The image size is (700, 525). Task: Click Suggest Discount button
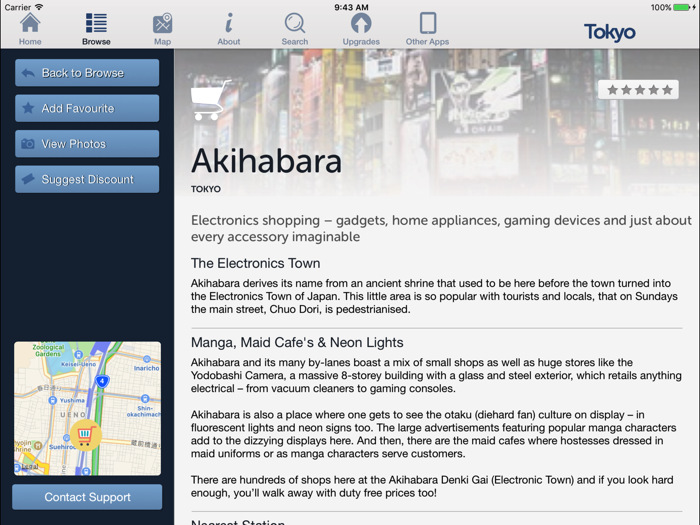(x=87, y=179)
